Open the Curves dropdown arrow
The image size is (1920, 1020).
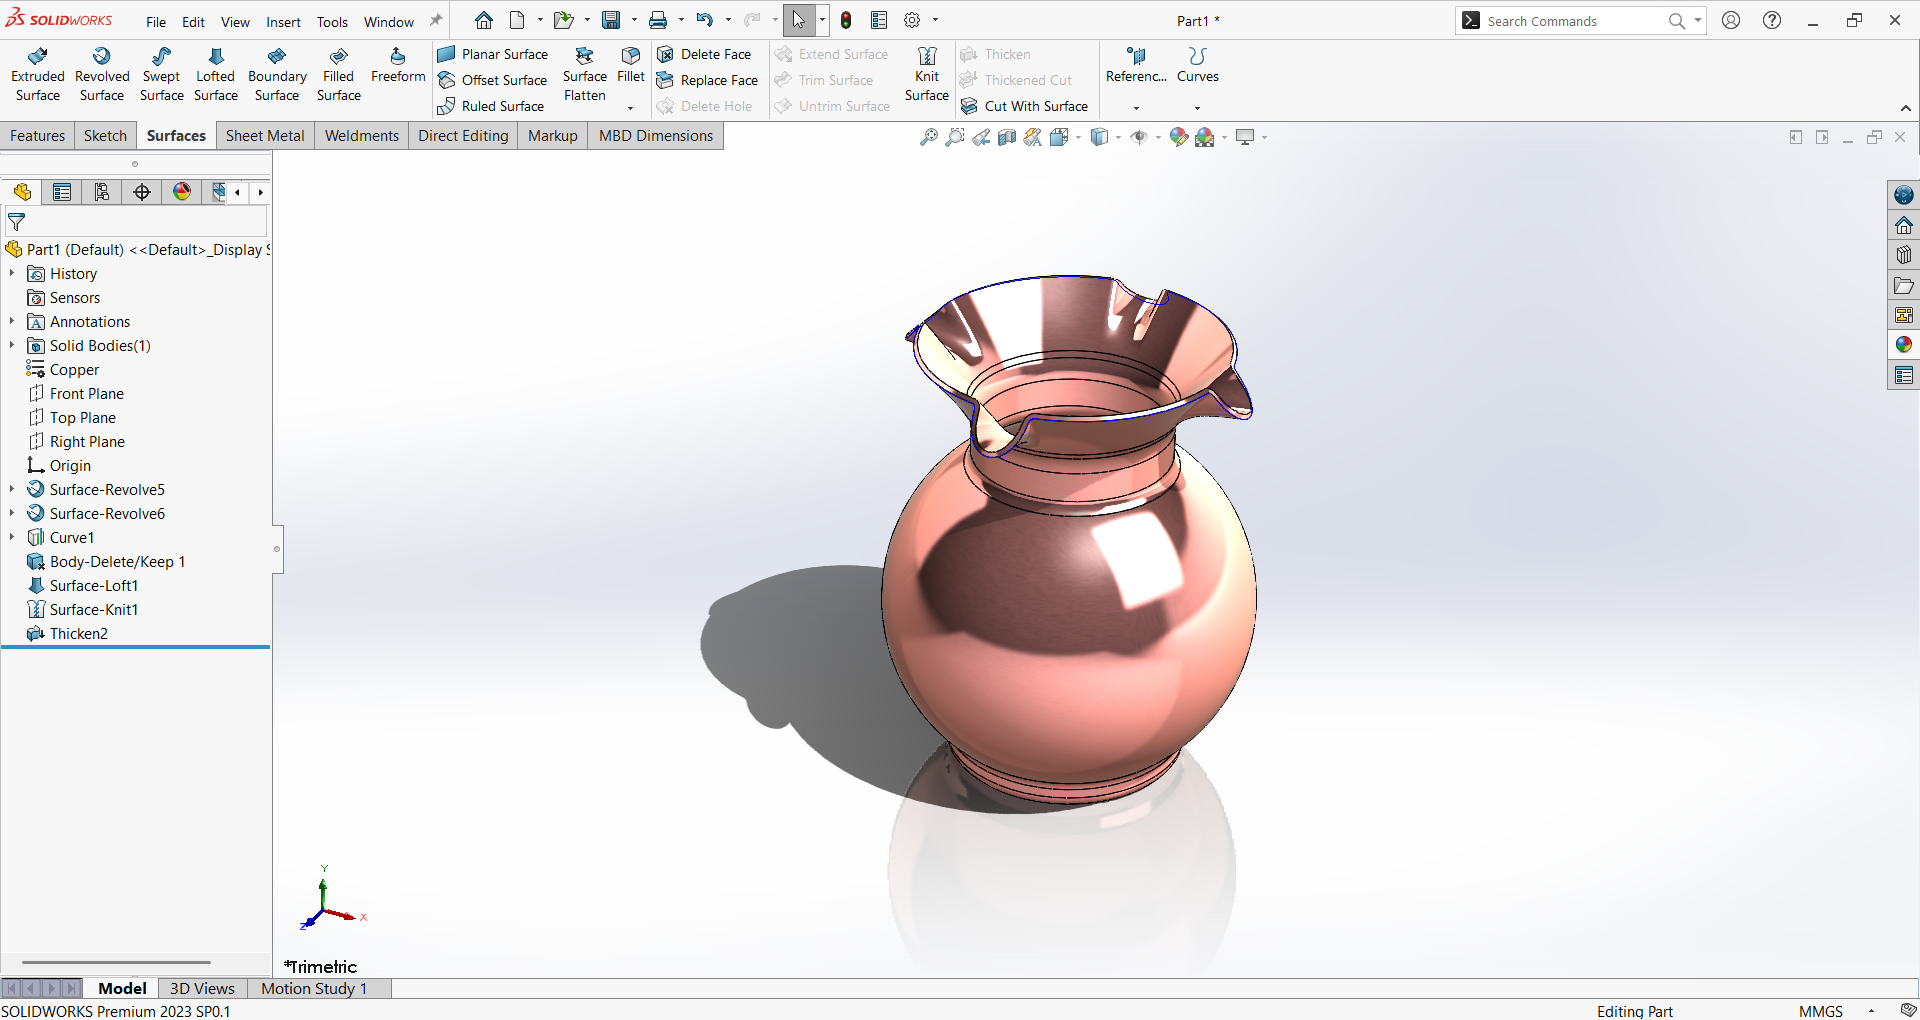tap(1197, 107)
